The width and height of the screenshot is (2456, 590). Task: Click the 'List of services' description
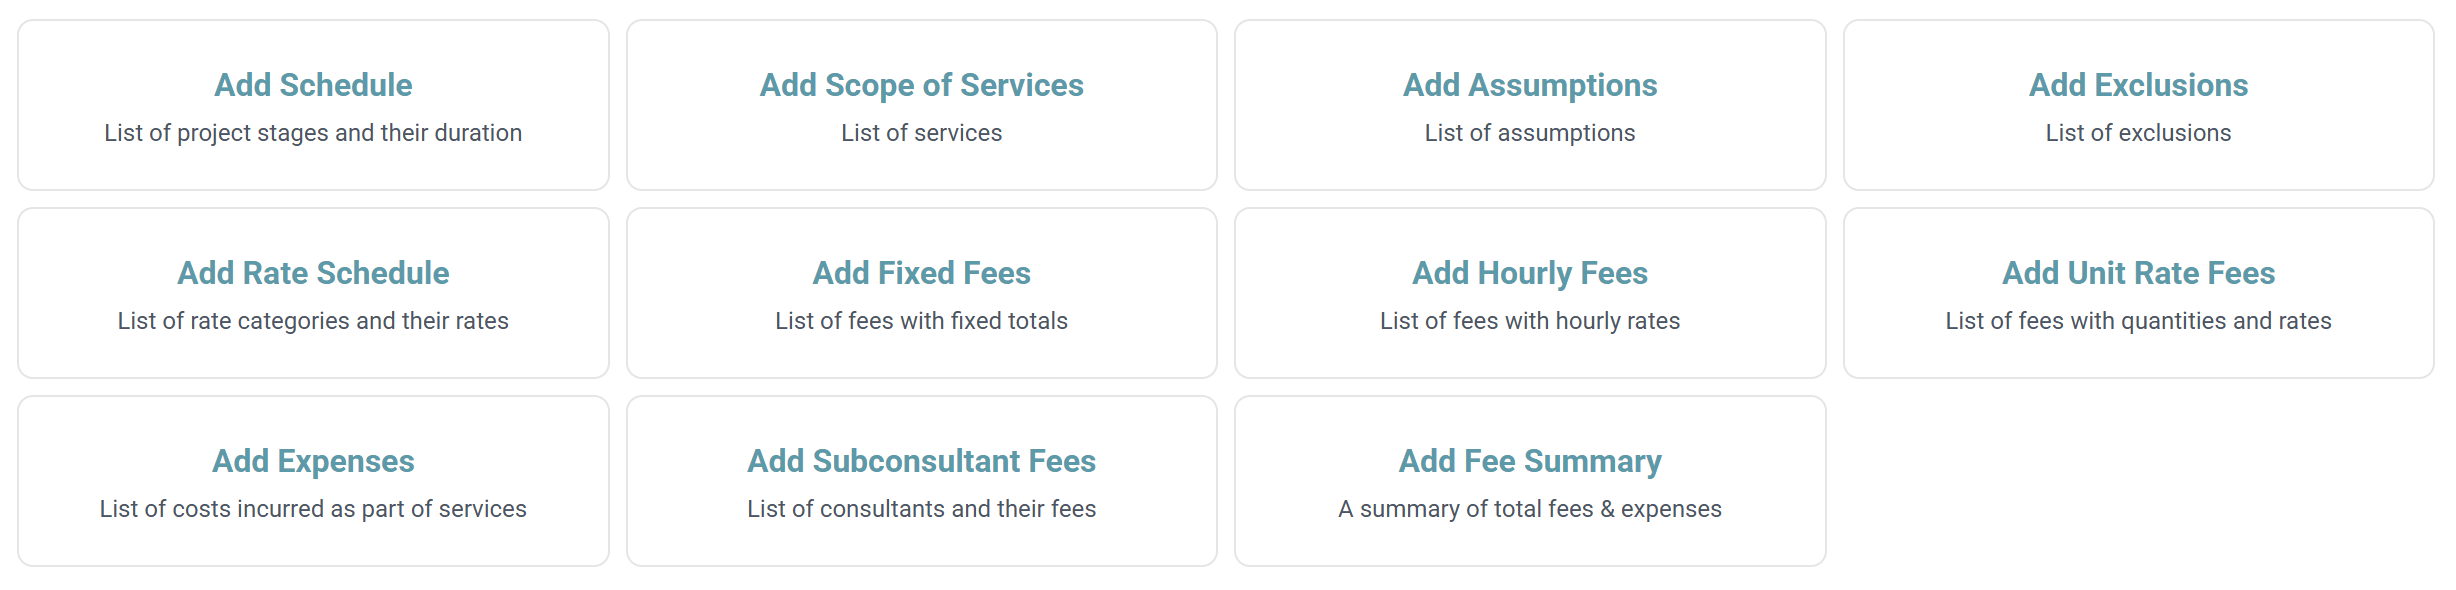point(921,133)
